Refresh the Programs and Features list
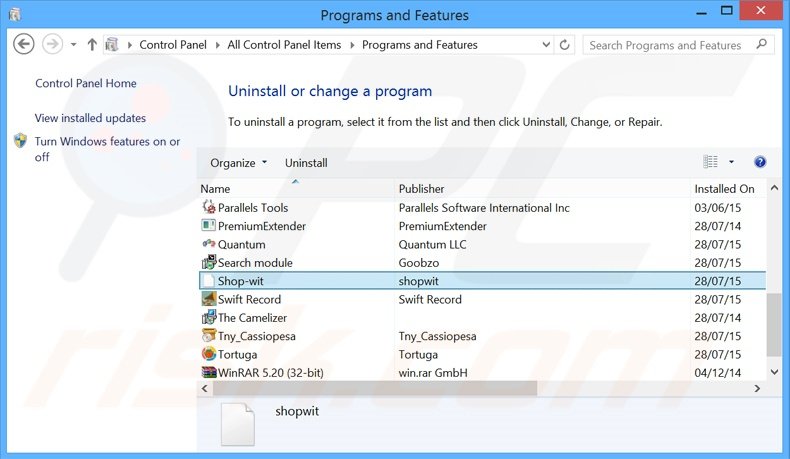The height and width of the screenshot is (459, 790). coord(566,45)
